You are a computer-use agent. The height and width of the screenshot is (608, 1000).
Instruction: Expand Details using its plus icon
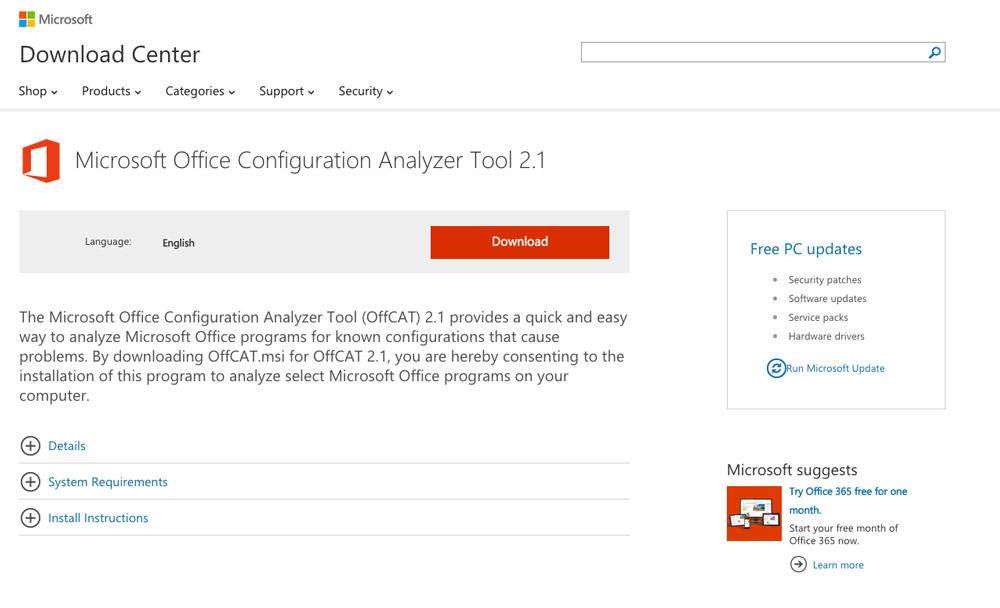30,445
